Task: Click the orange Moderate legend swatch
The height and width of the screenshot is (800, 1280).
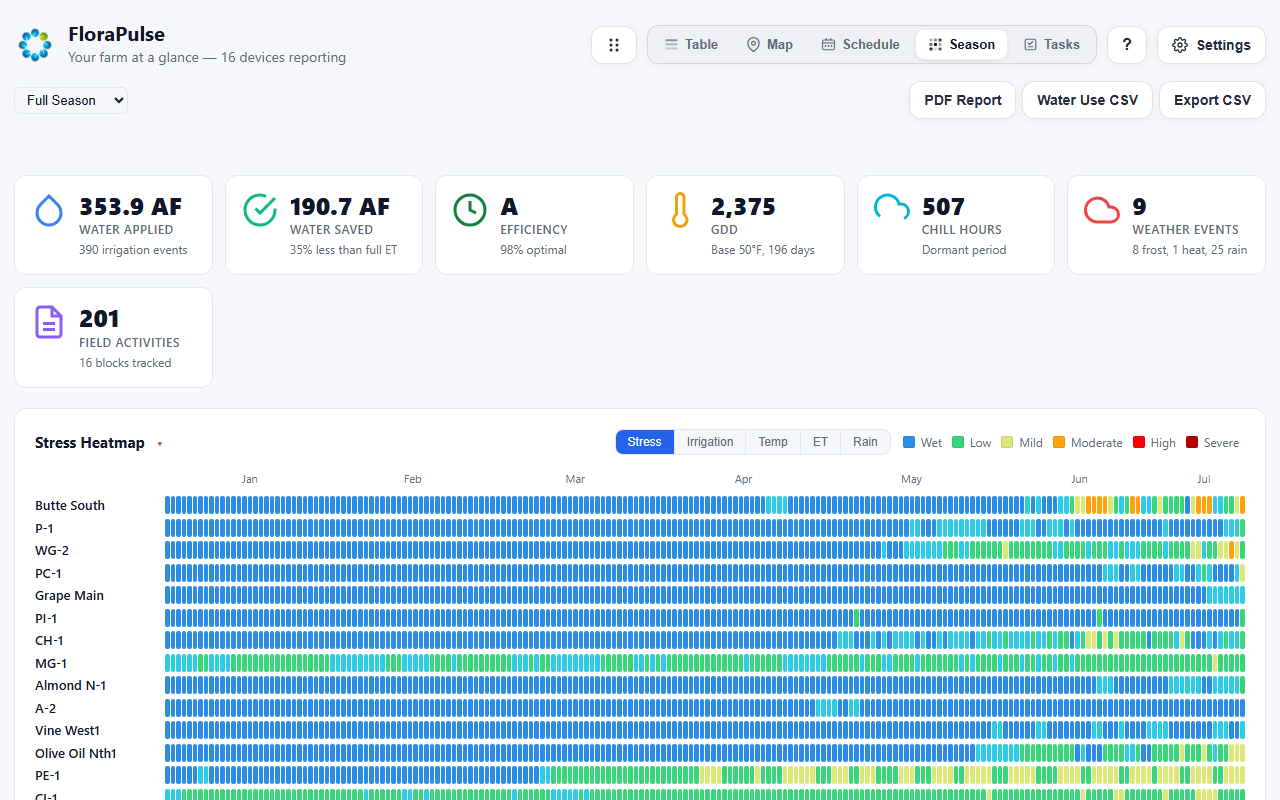Action: pyautogui.click(x=1059, y=443)
